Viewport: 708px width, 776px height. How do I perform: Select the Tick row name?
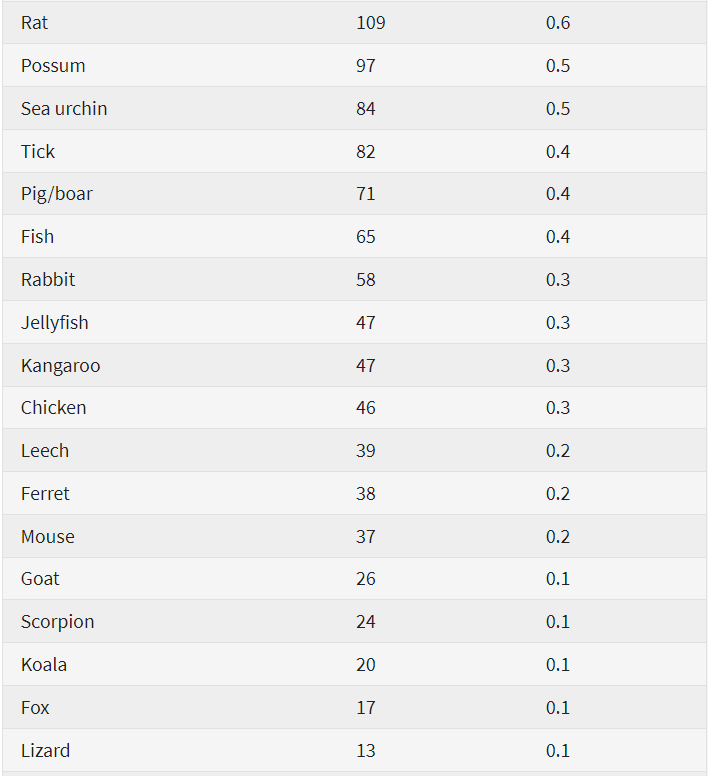pyautogui.click(x=38, y=152)
